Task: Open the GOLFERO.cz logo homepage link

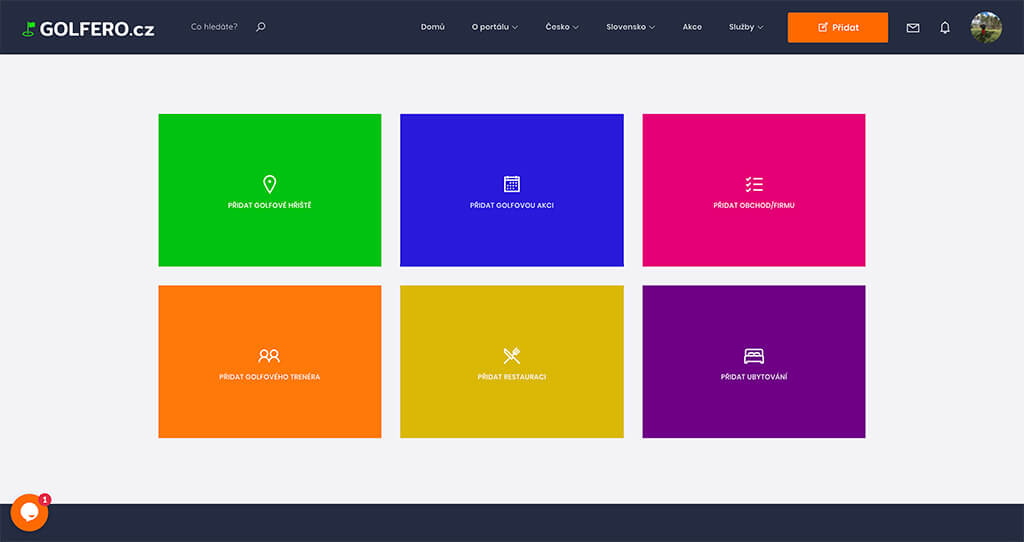Action: point(88,29)
